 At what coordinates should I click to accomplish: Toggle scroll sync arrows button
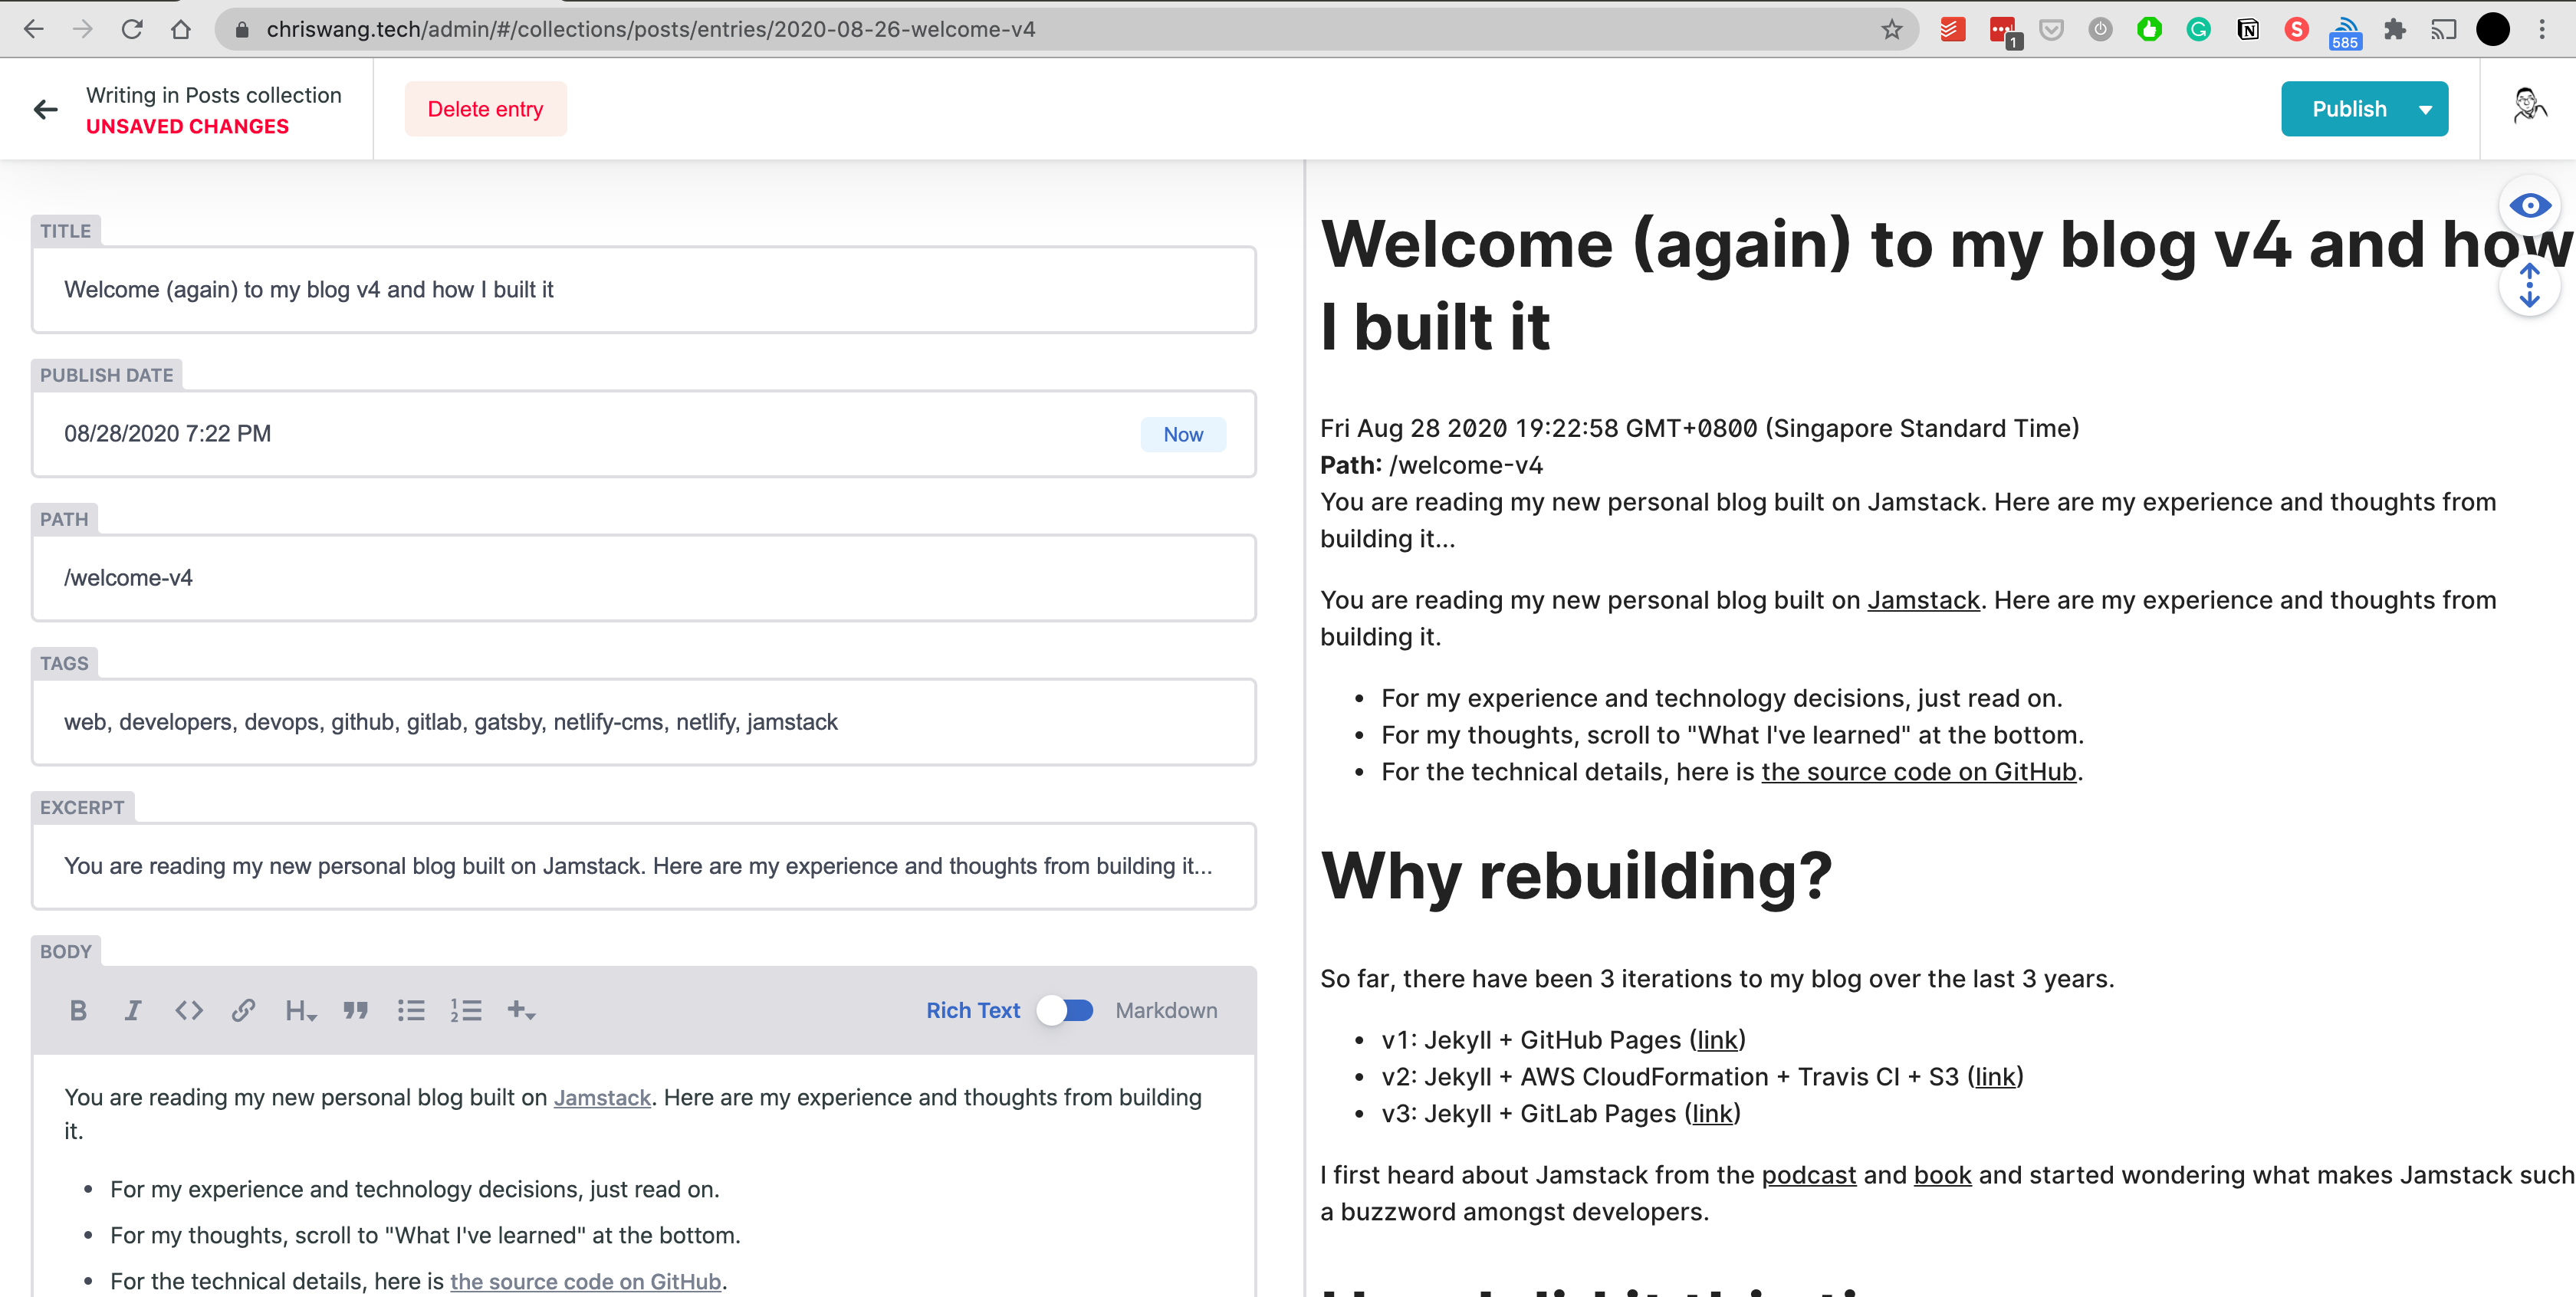[2529, 286]
